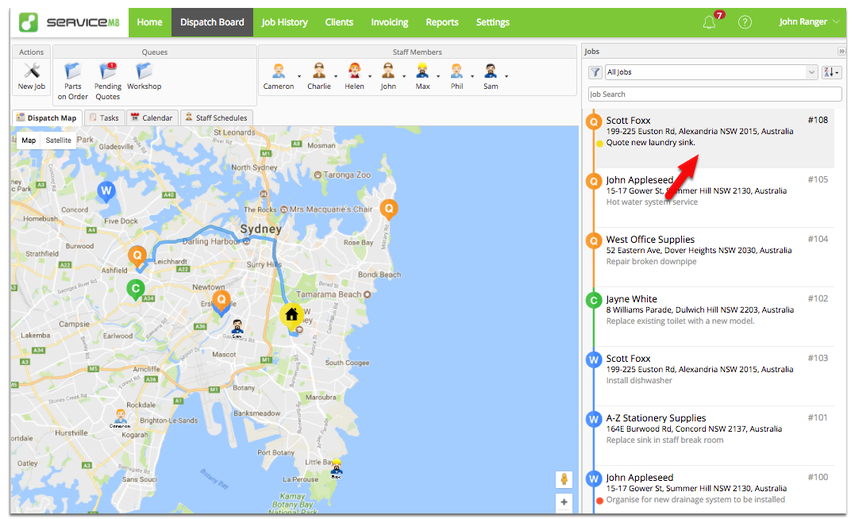This screenshot has height=519, width=855.
Task: Open job #102 Jayne White
Action: [714, 317]
